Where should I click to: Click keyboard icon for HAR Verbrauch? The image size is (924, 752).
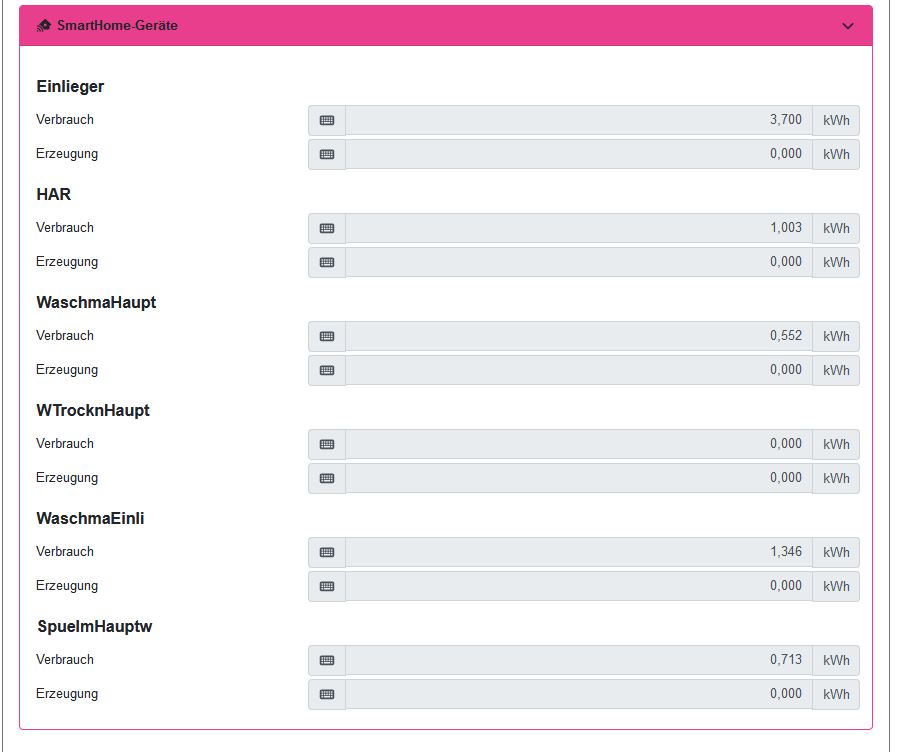coord(327,228)
